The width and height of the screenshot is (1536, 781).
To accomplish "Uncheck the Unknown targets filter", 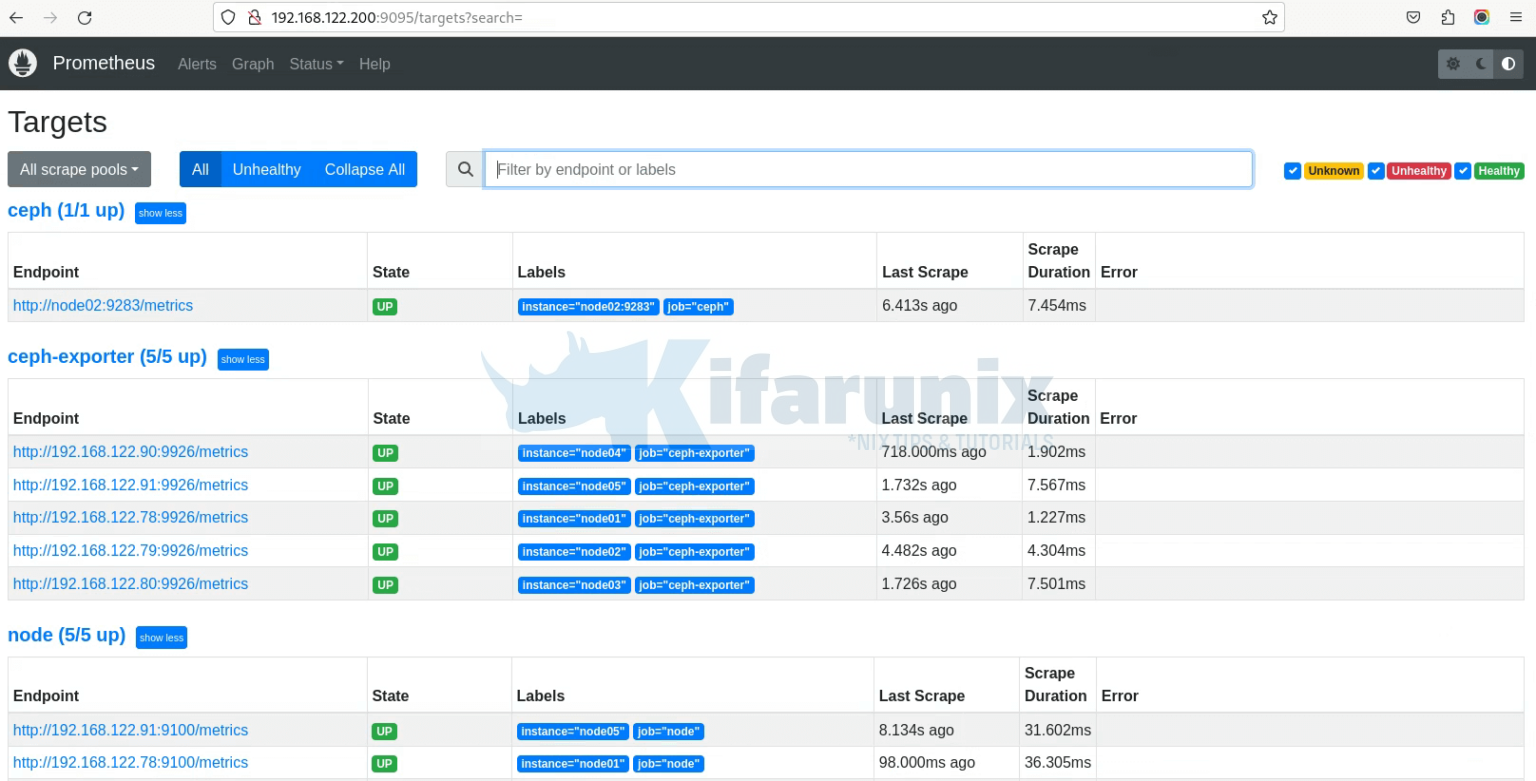I will coord(1292,170).
